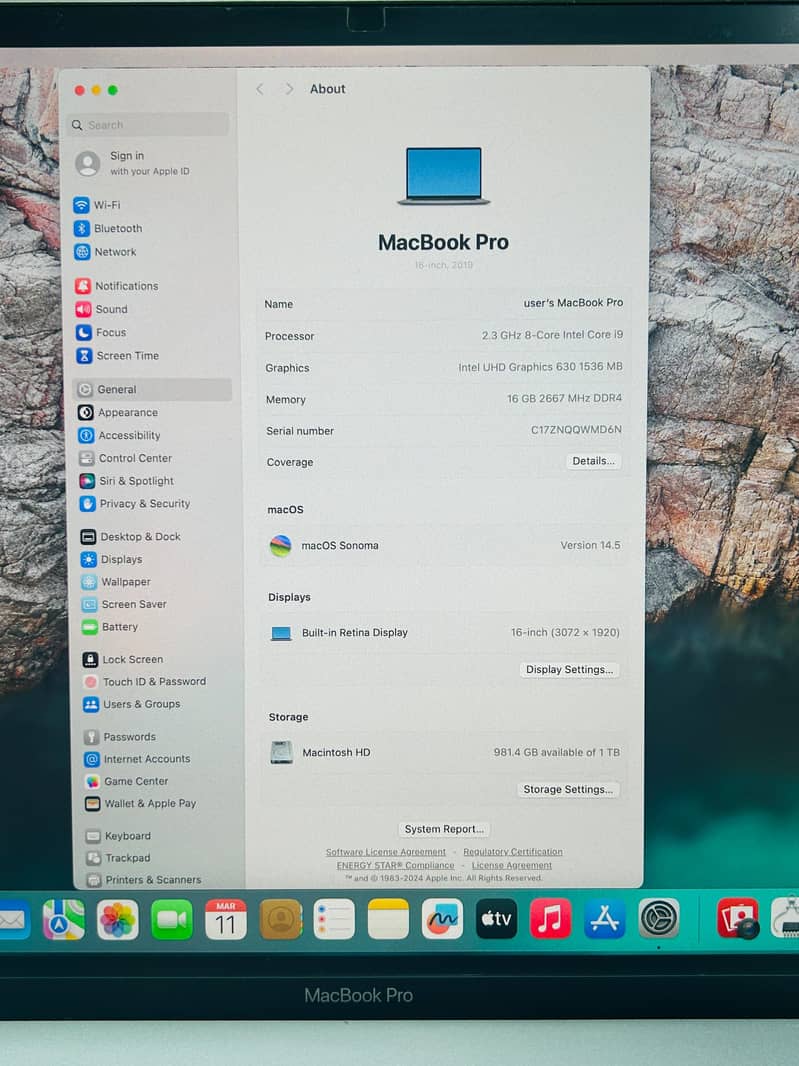Open the License Agreement link

click(x=512, y=865)
